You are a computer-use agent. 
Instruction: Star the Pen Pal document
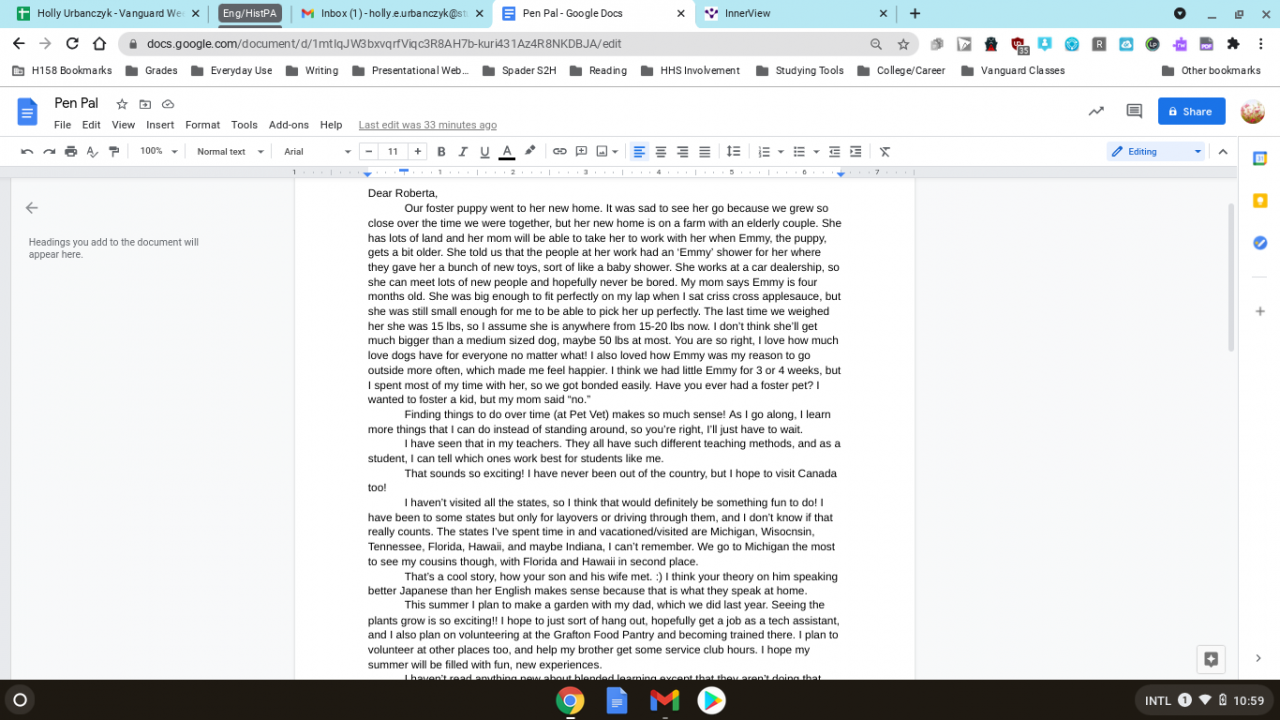[x=122, y=104]
